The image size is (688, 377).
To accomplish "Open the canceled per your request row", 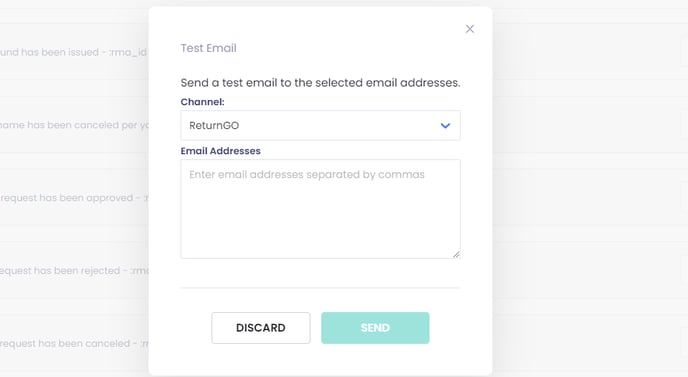I will 74,125.
